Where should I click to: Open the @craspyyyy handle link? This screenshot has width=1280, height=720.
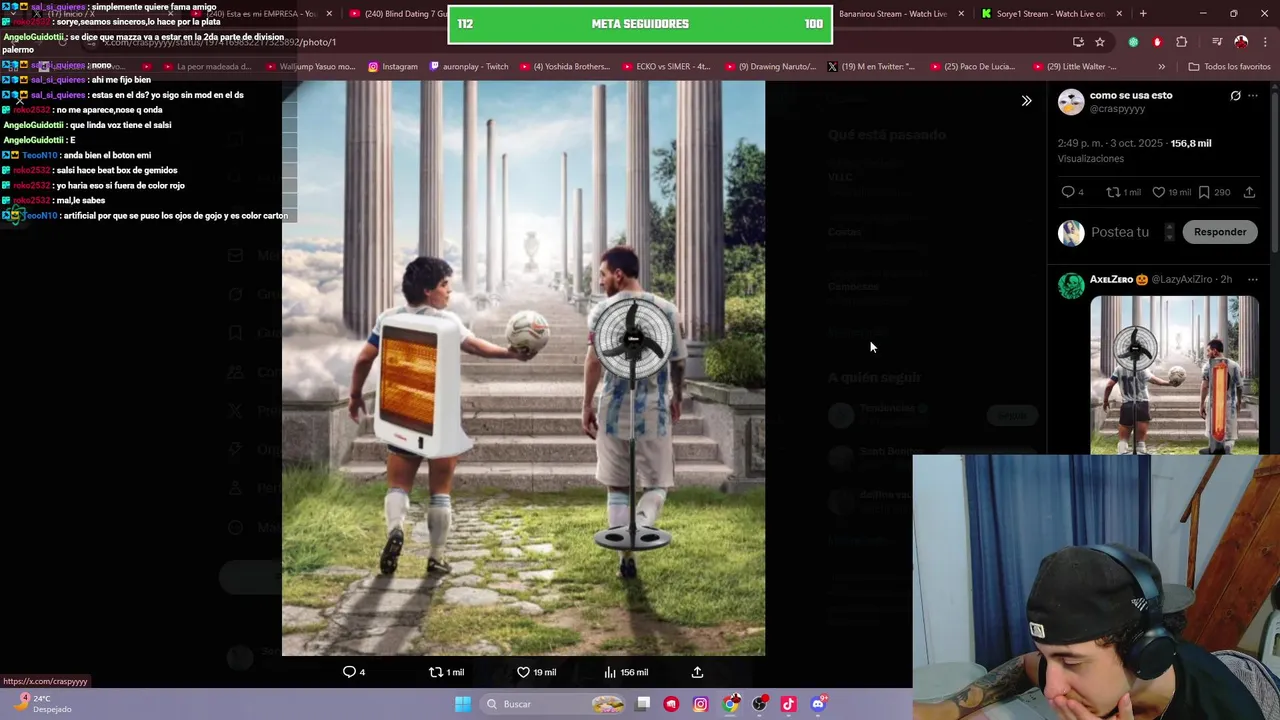pos(1117,108)
